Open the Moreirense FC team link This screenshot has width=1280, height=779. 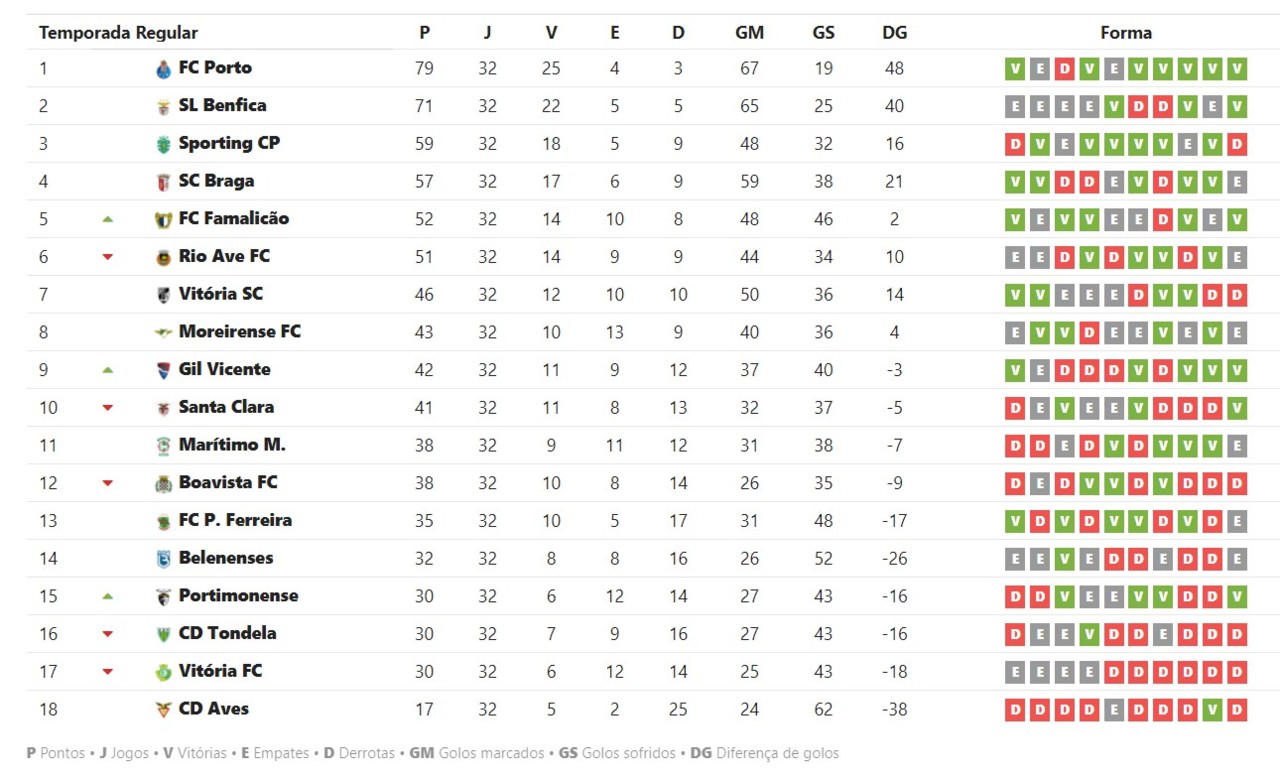[239, 332]
